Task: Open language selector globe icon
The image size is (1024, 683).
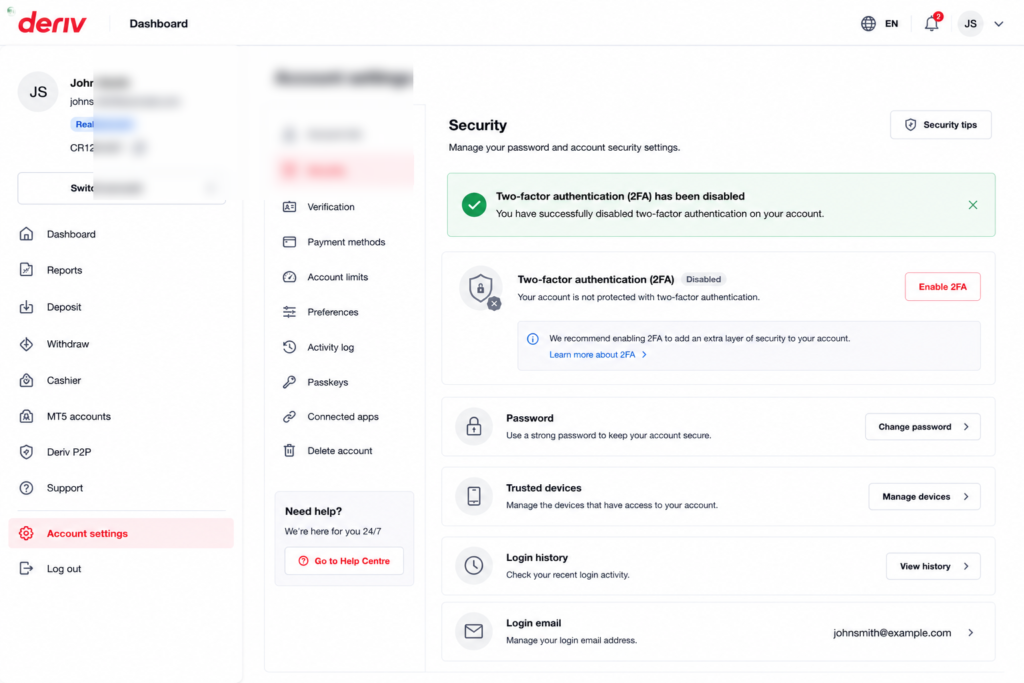Action: point(868,24)
